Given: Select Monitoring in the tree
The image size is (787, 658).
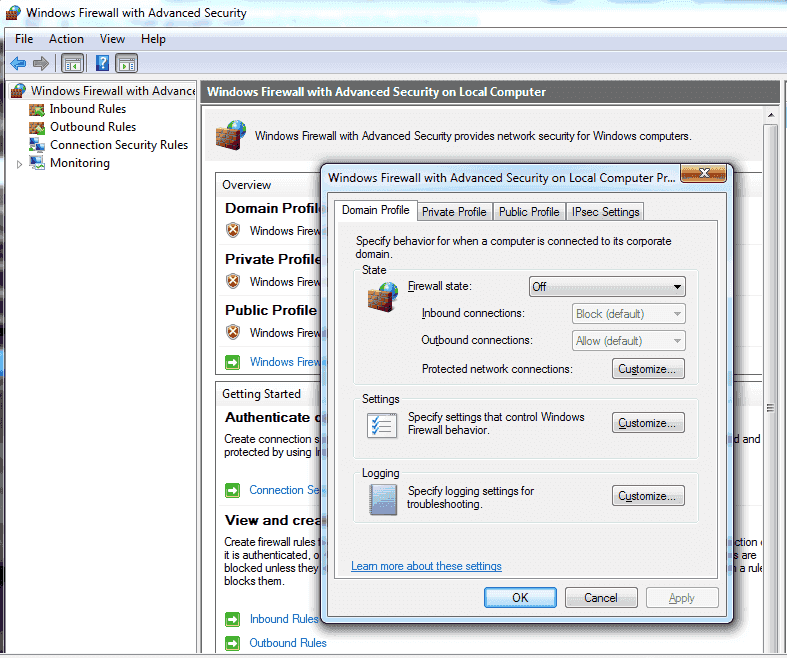Looking at the screenshot, I should tap(80, 163).
